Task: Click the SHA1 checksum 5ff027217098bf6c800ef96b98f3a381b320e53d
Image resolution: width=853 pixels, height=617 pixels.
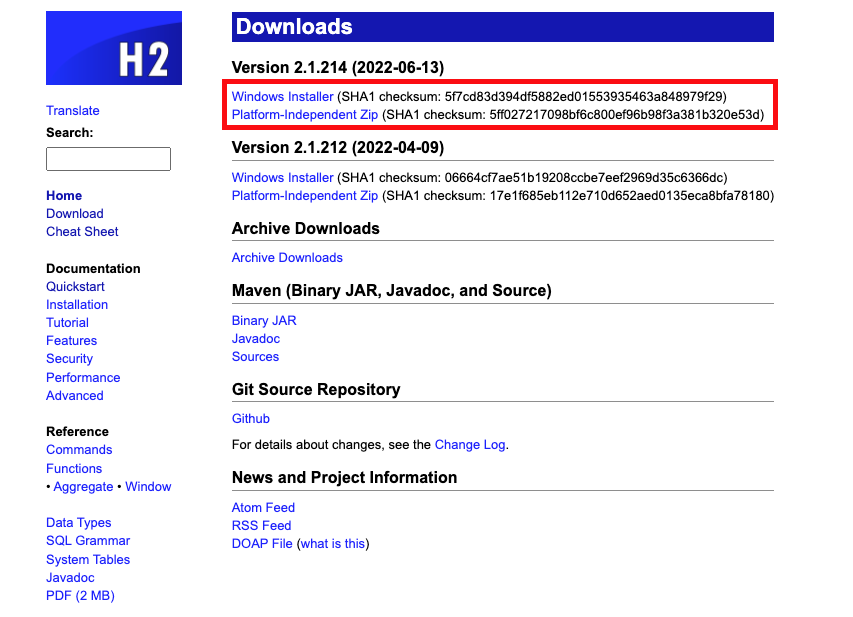Action: click(625, 114)
